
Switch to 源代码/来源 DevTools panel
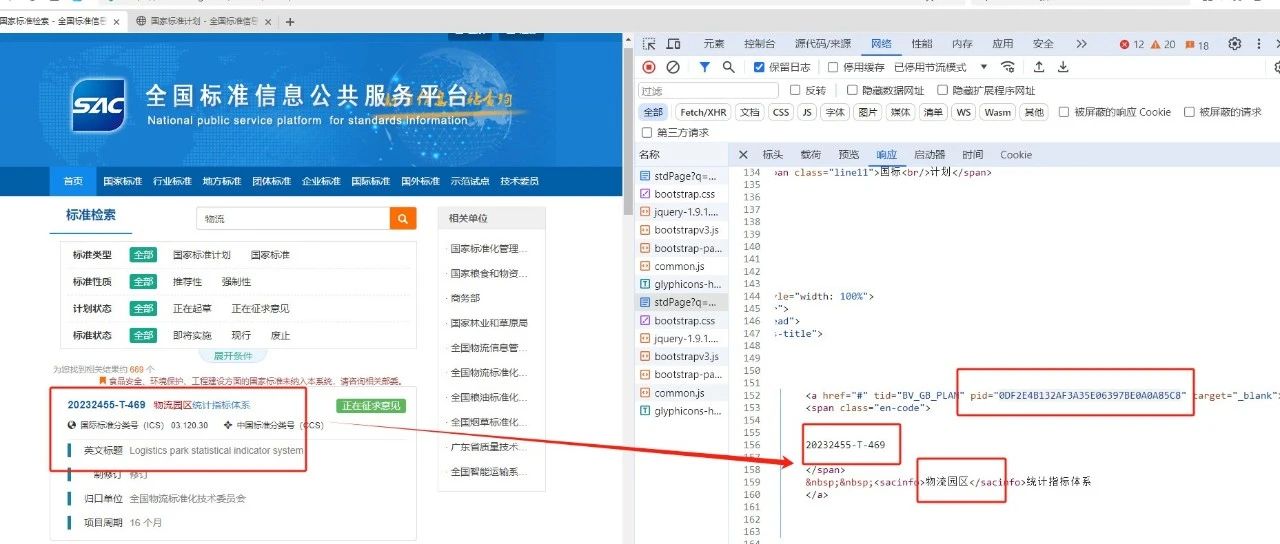(x=823, y=44)
